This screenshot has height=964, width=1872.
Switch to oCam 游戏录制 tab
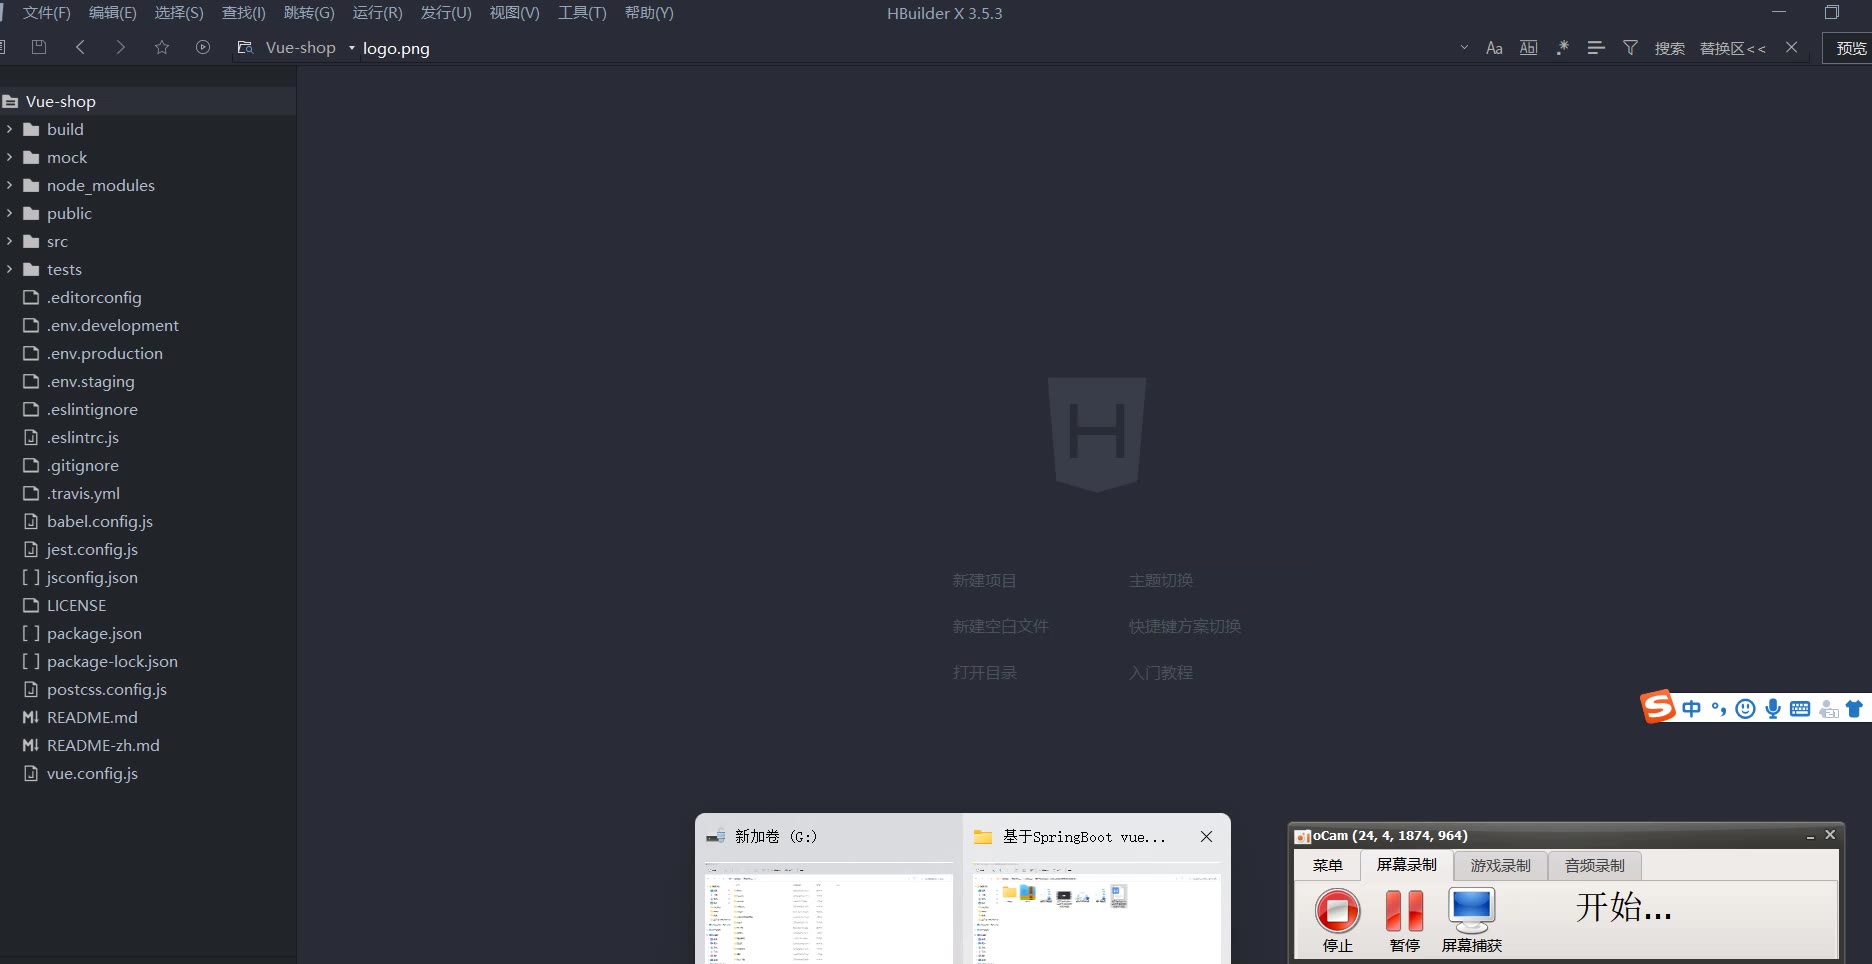1500,865
